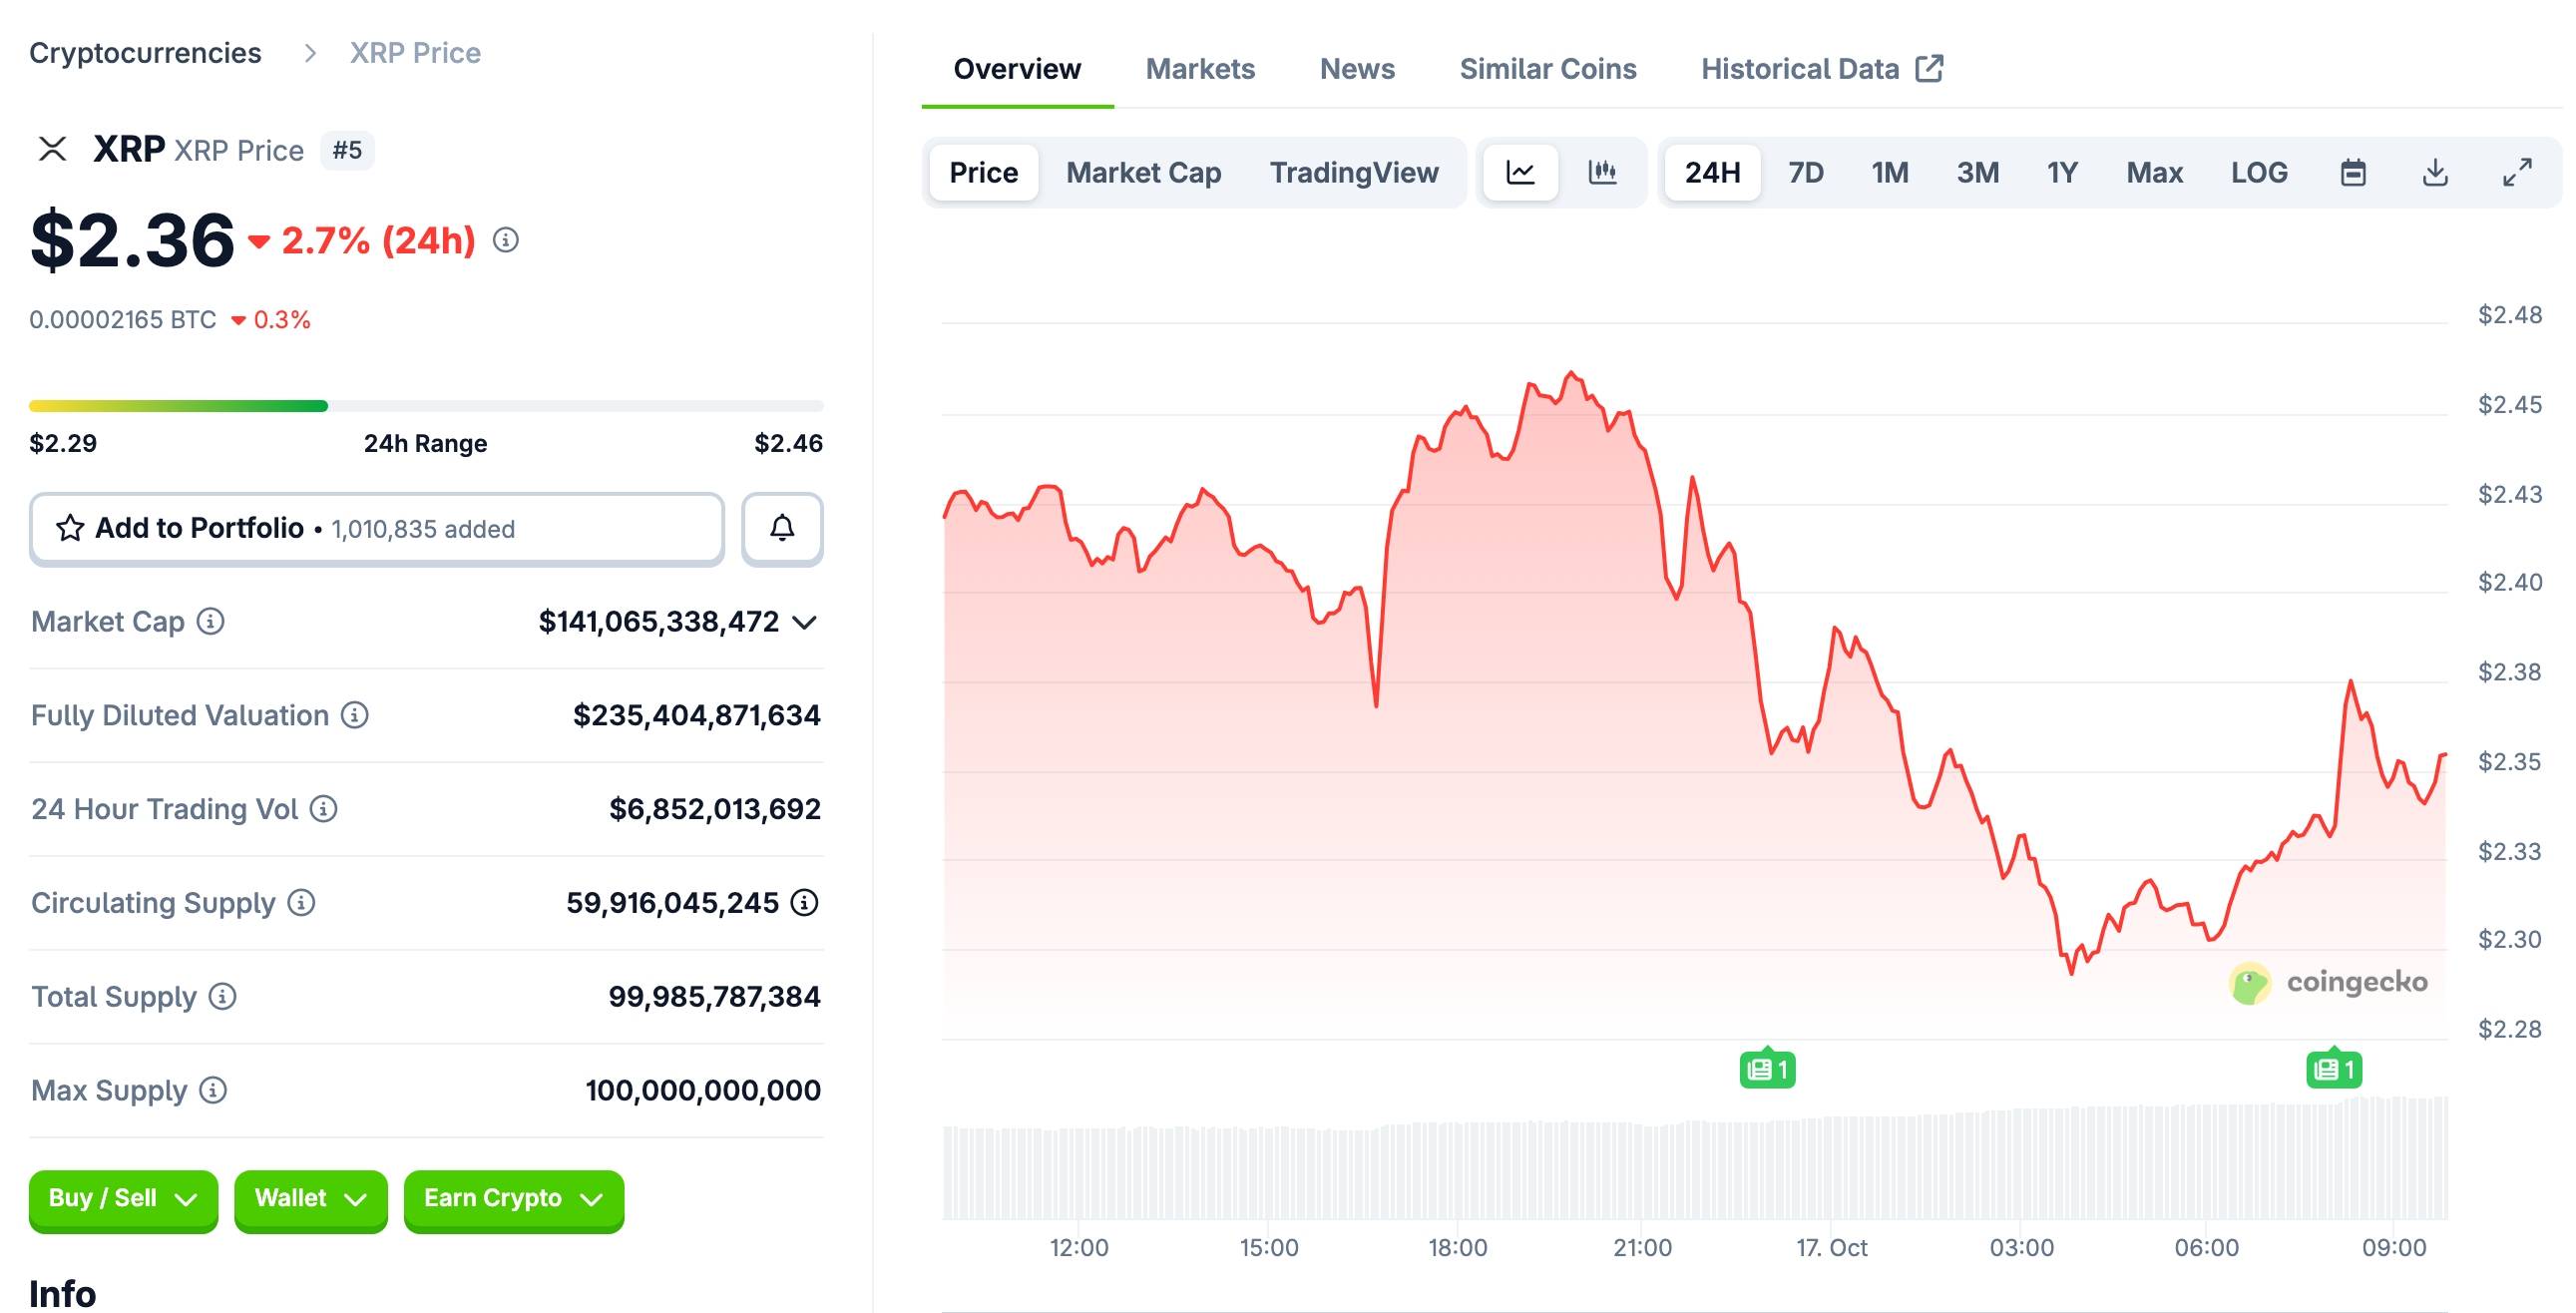Click the download chart data icon
The width and height of the screenshot is (2576, 1313).
pyautogui.click(x=2435, y=173)
